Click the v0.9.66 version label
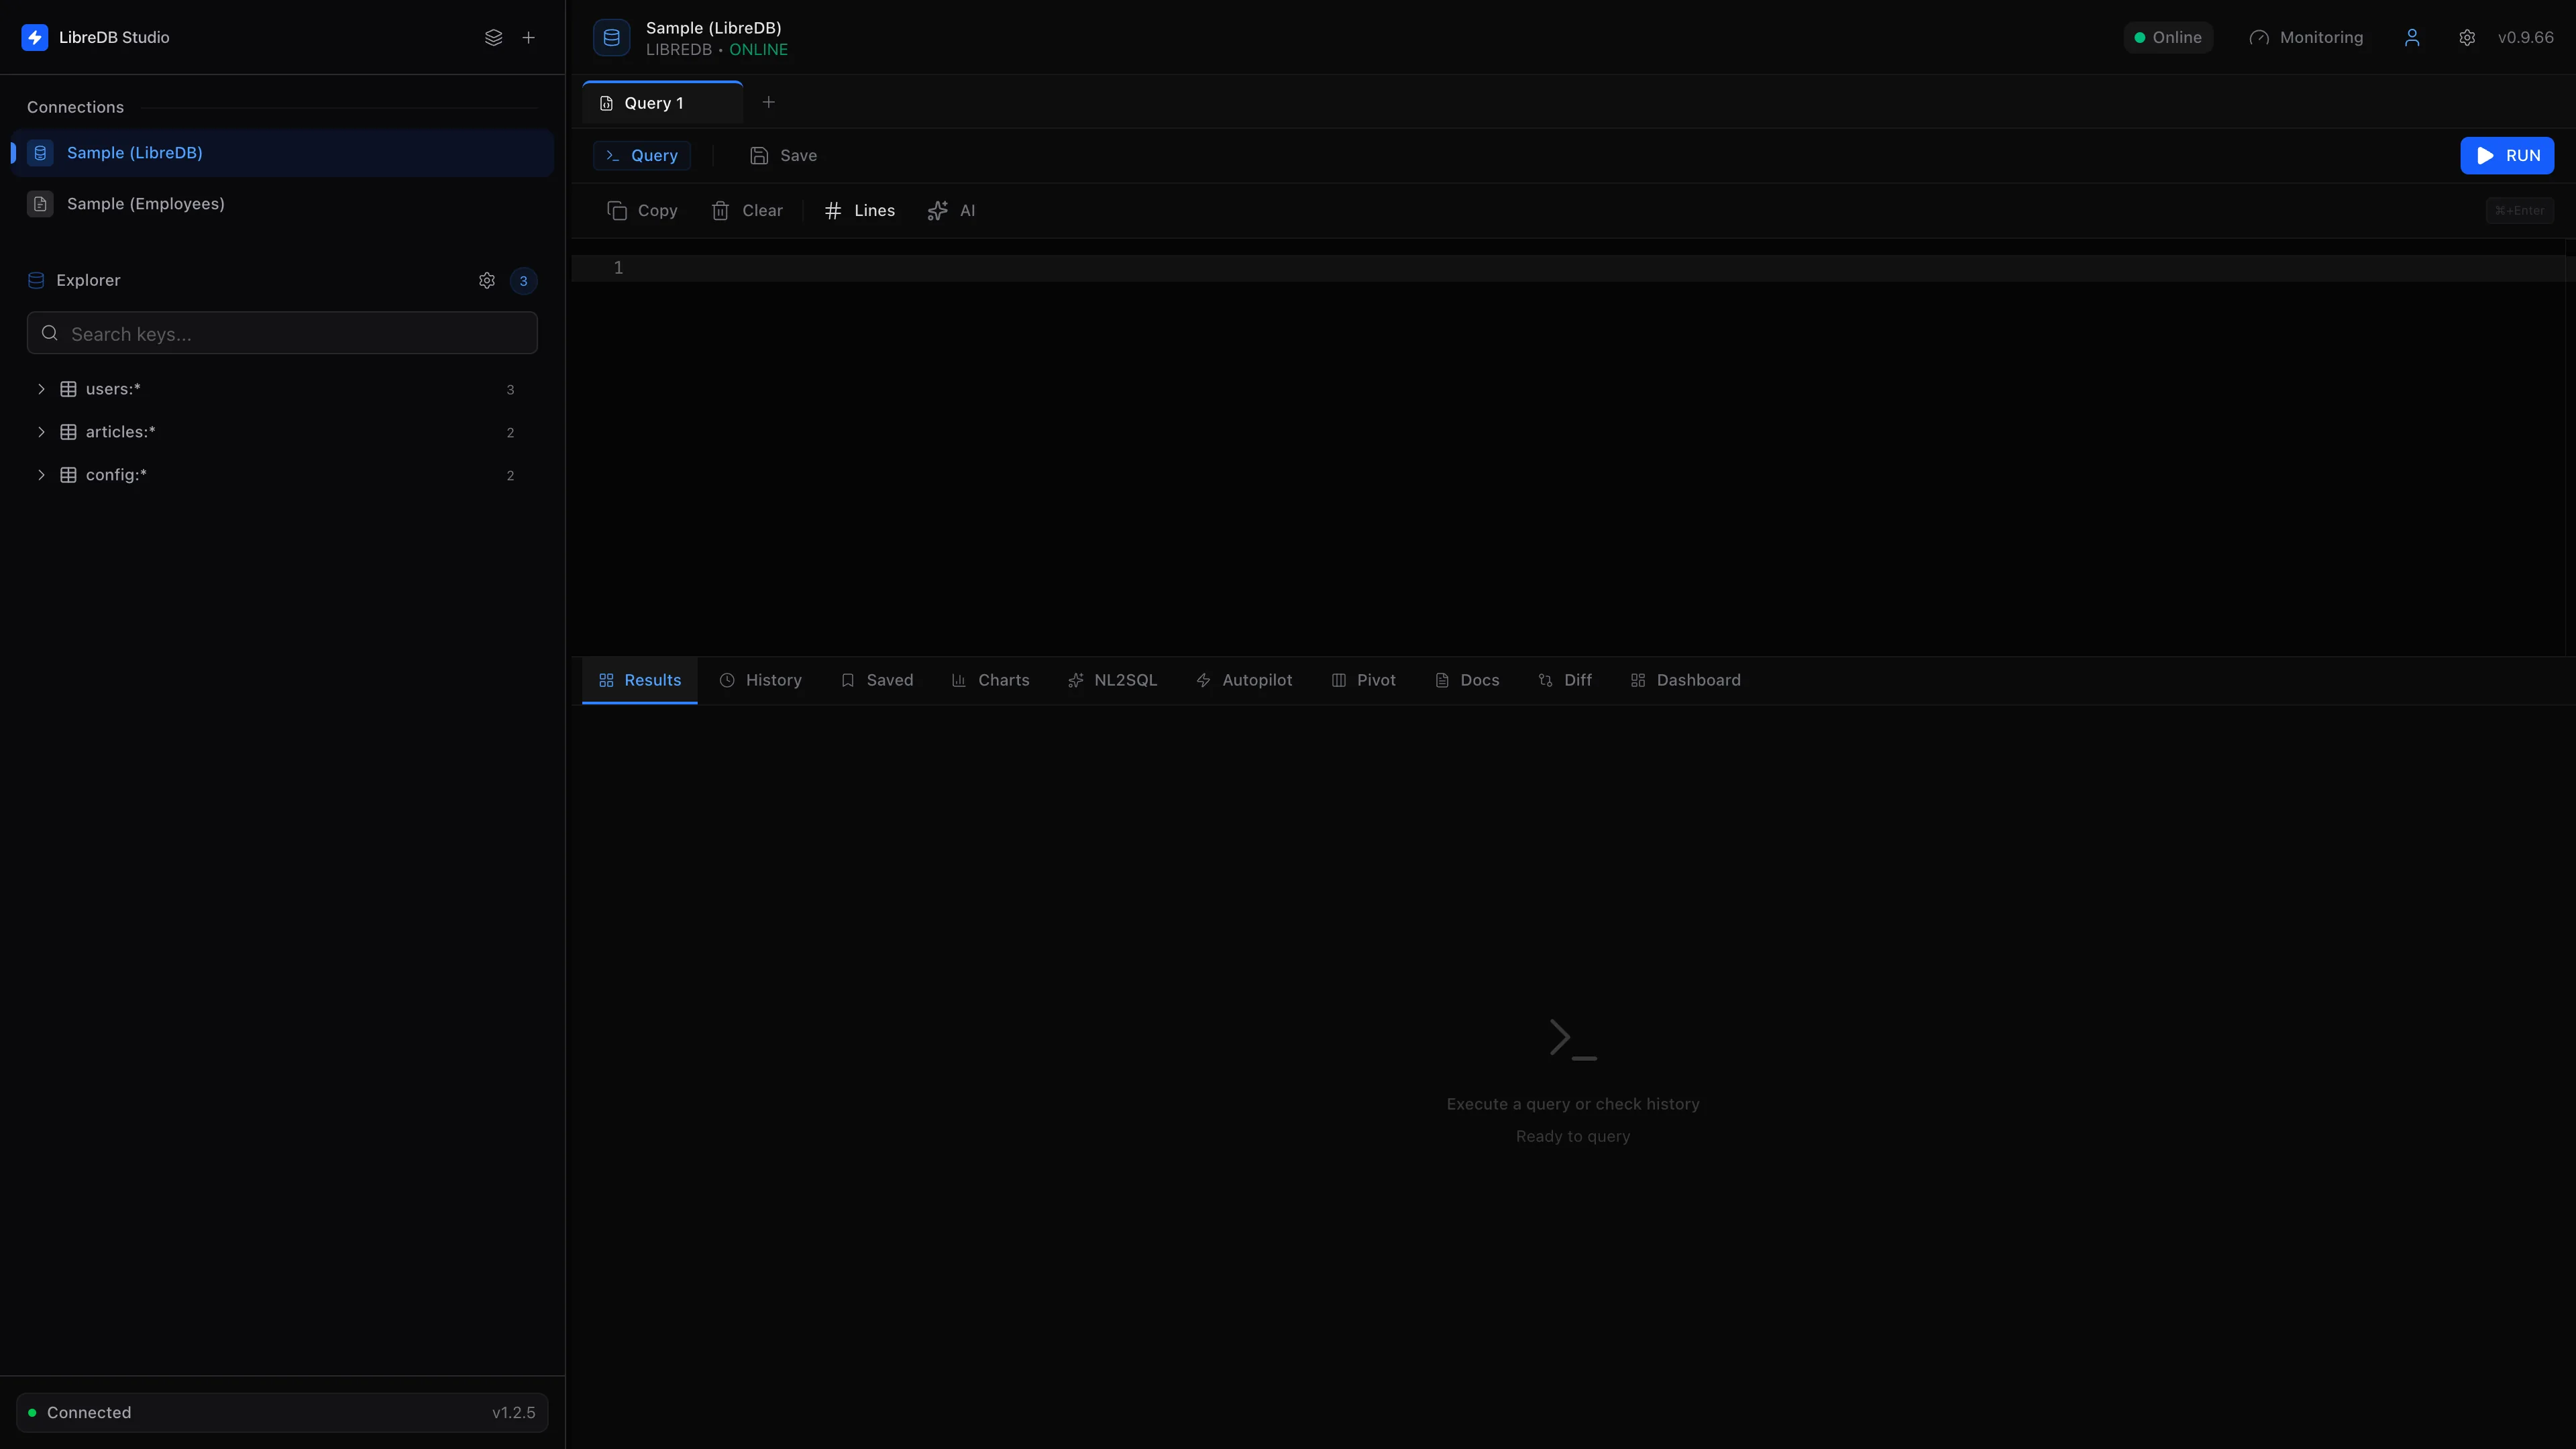This screenshot has height=1449, width=2576. (2526, 37)
